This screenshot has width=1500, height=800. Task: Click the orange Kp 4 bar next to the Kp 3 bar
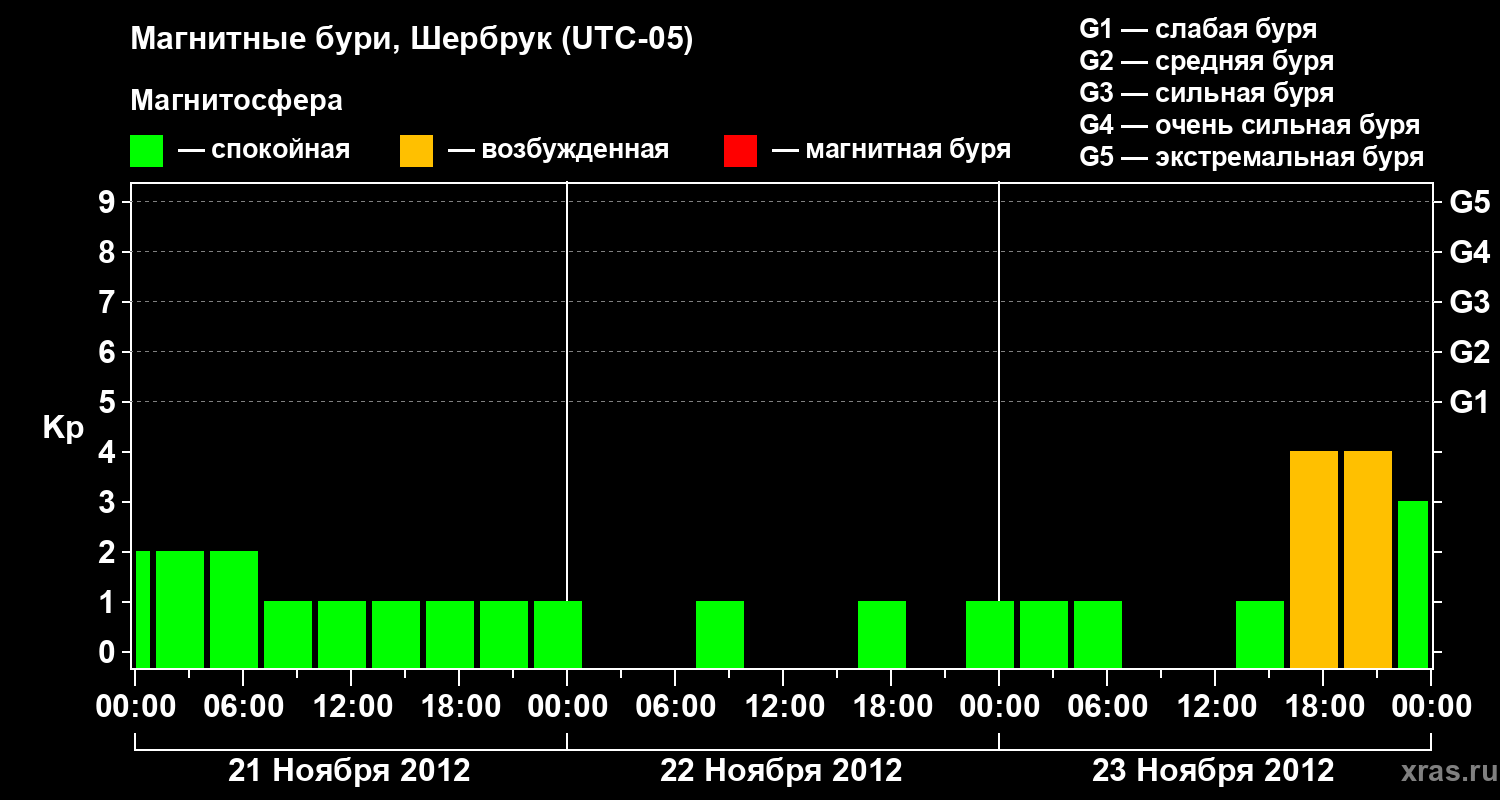(1368, 559)
